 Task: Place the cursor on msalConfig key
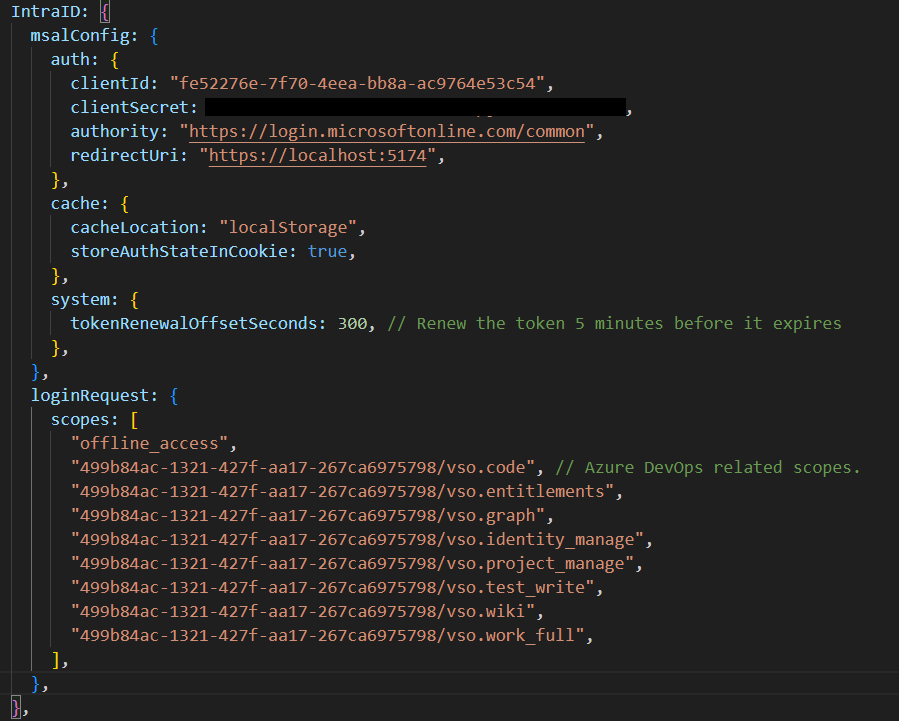[80, 36]
